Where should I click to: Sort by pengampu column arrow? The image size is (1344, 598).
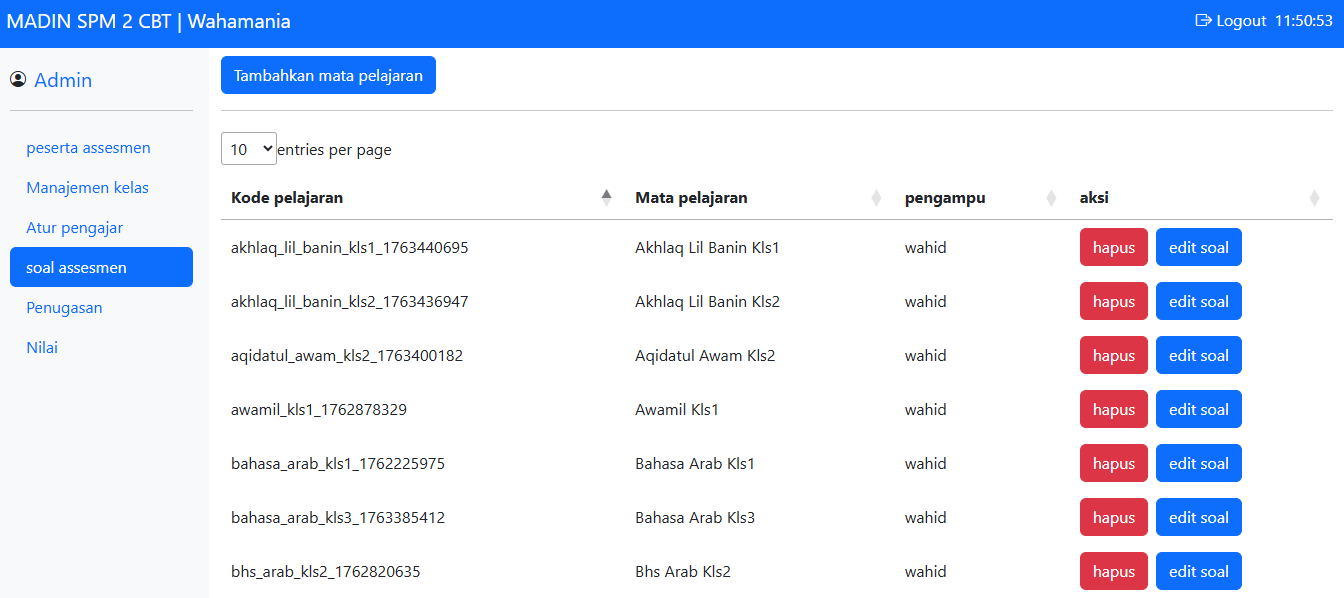1051,198
